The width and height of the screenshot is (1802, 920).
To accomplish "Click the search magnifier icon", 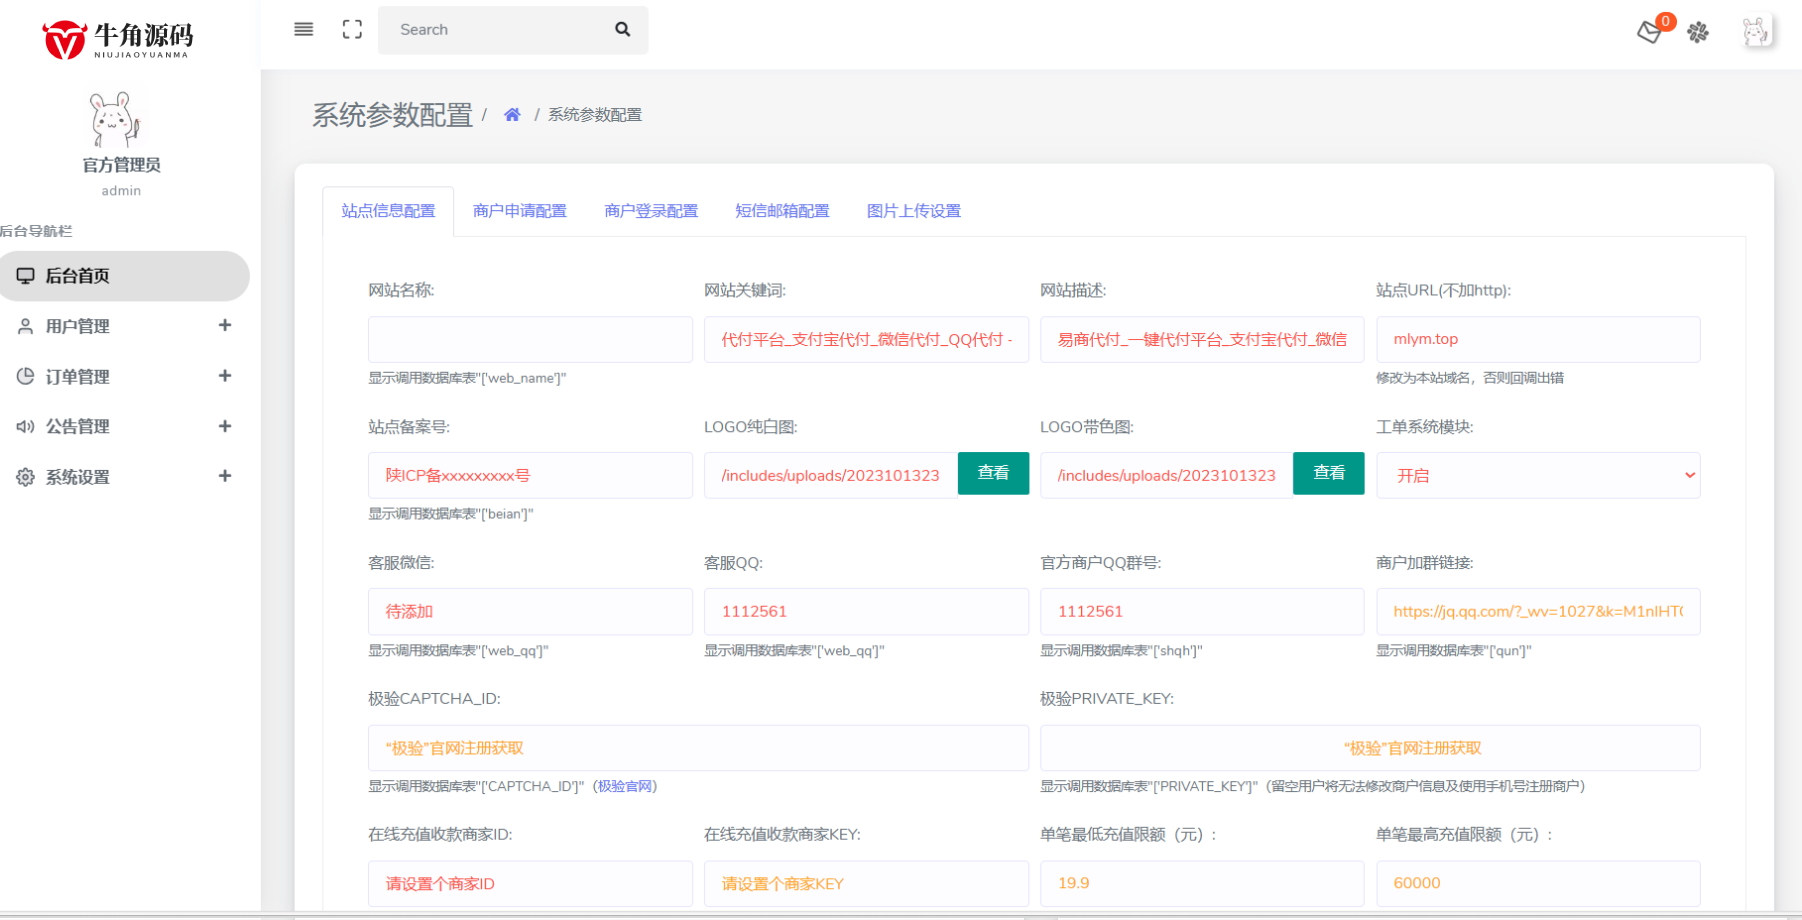I will [623, 30].
